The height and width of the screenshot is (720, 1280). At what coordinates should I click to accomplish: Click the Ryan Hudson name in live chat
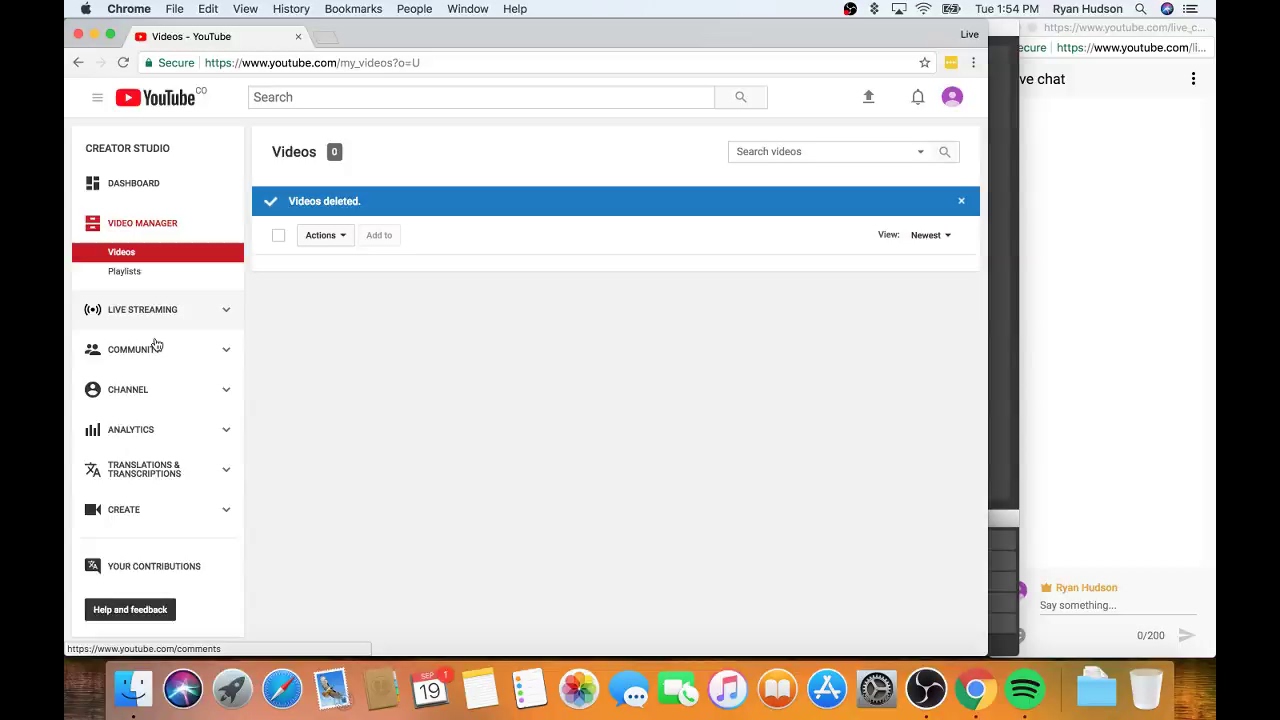[1086, 588]
